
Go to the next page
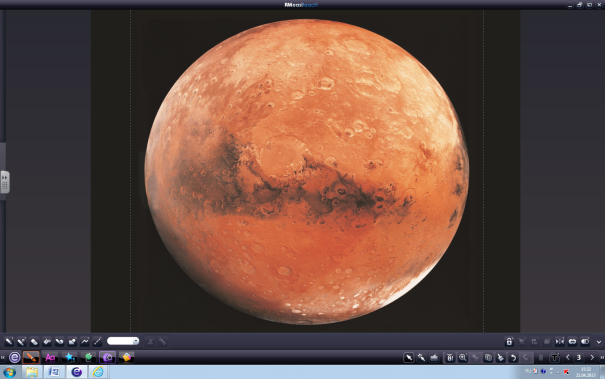[592, 358]
